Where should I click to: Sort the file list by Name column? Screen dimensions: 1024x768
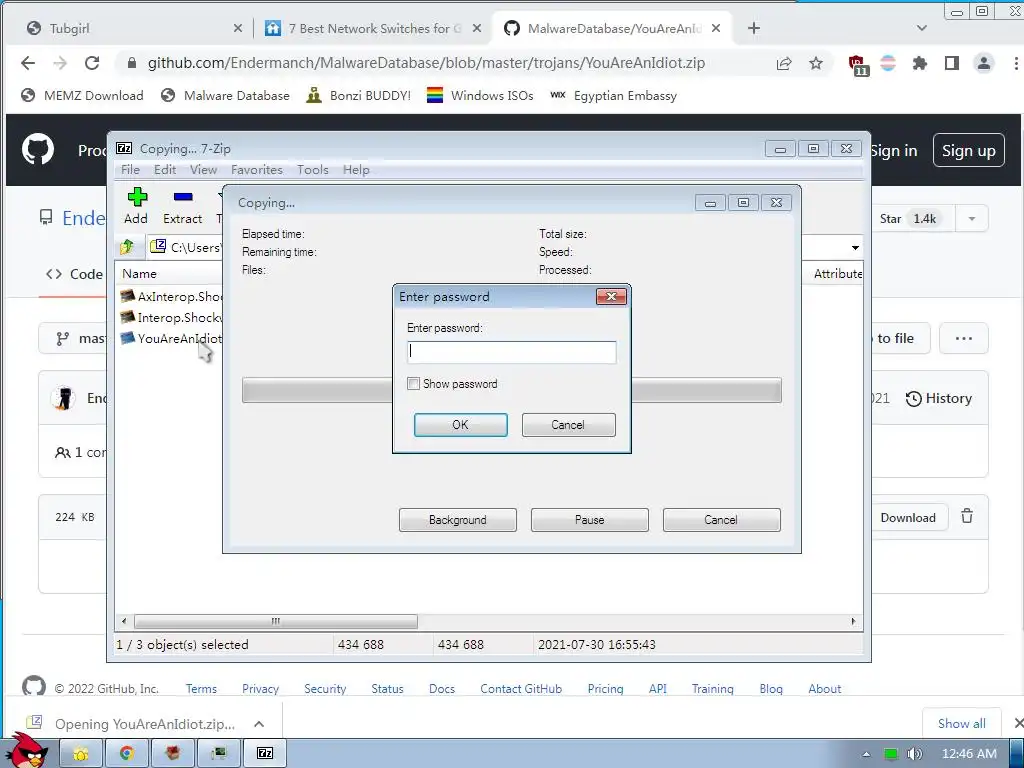[x=139, y=274]
